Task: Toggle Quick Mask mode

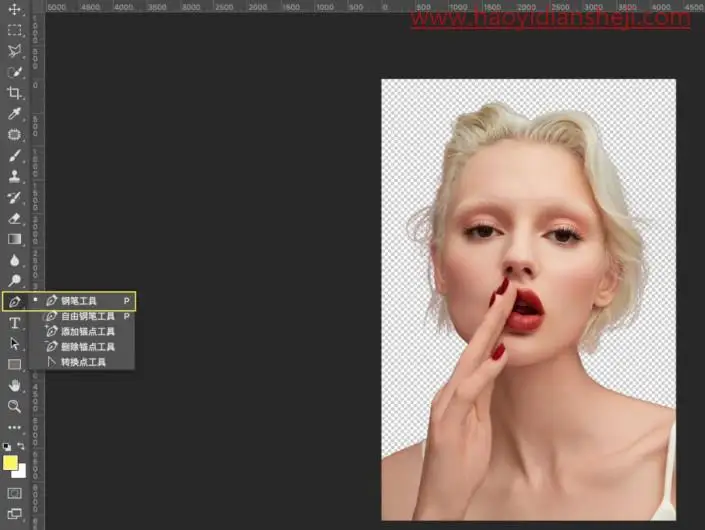Action: click(x=14, y=493)
